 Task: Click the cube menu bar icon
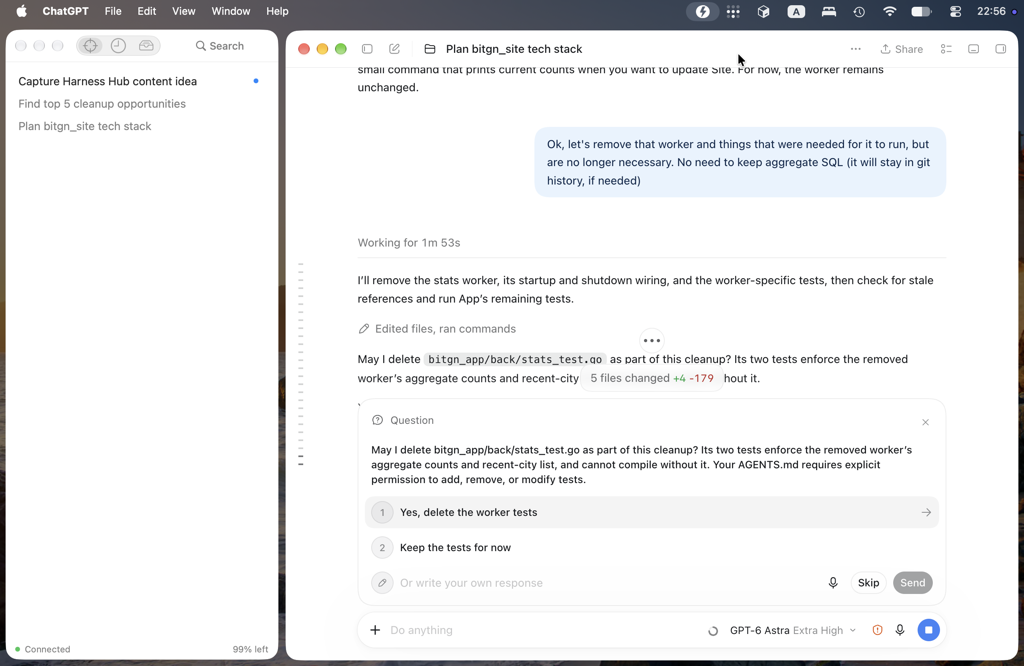tap(763, 11)
